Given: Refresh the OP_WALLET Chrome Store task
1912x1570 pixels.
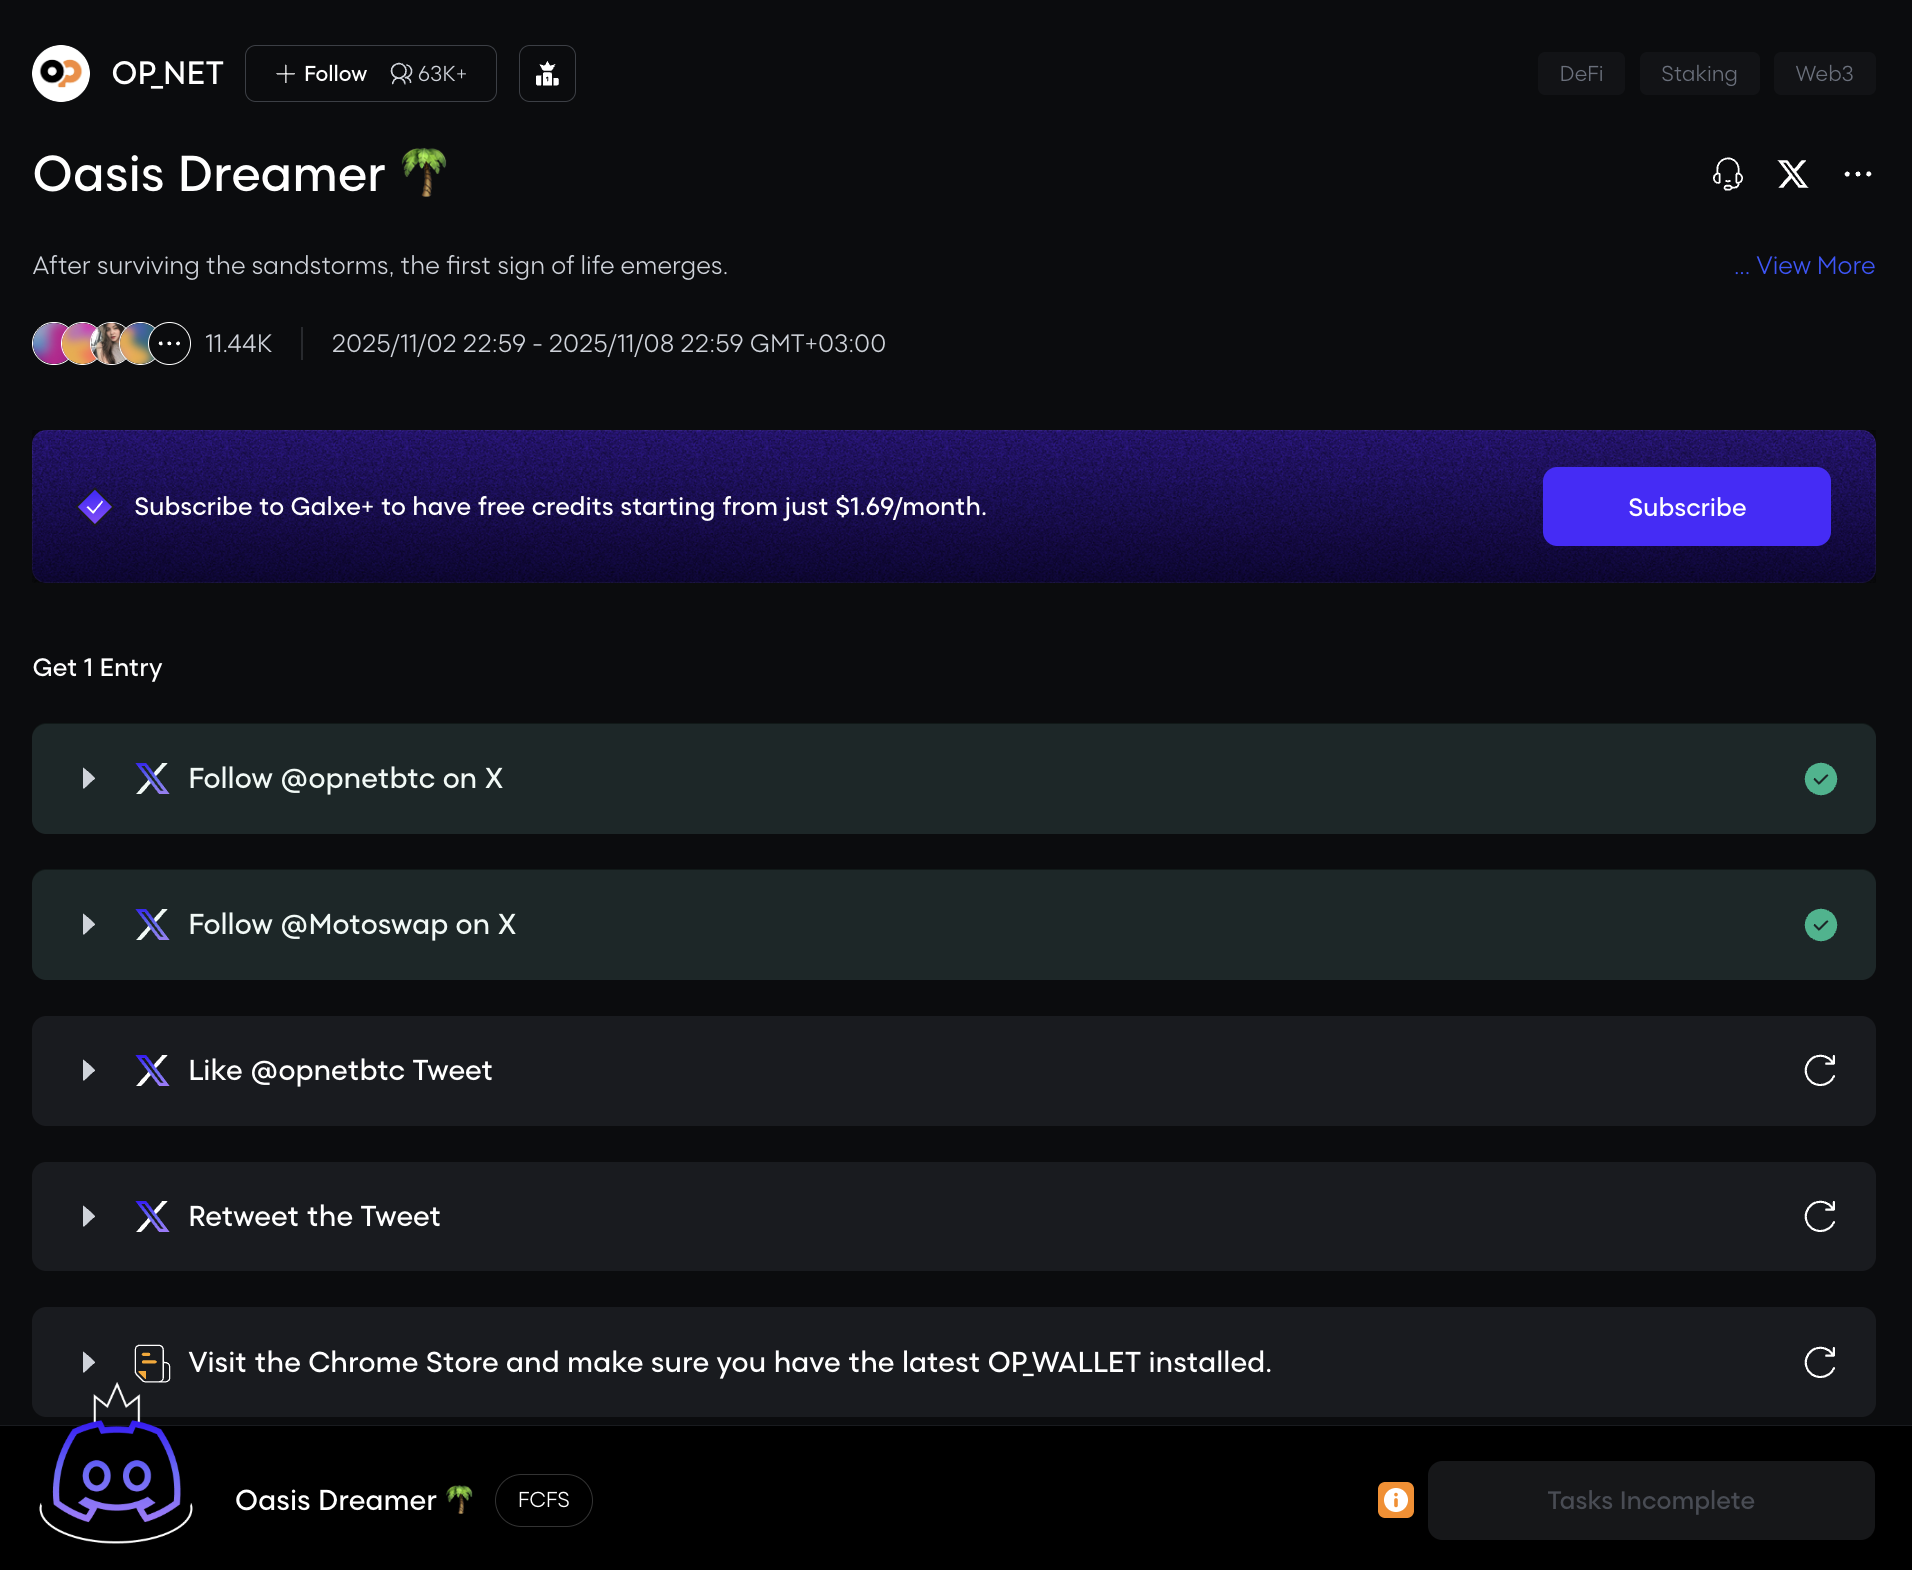Looking at the screenshot, I should click(1819, 1362).
